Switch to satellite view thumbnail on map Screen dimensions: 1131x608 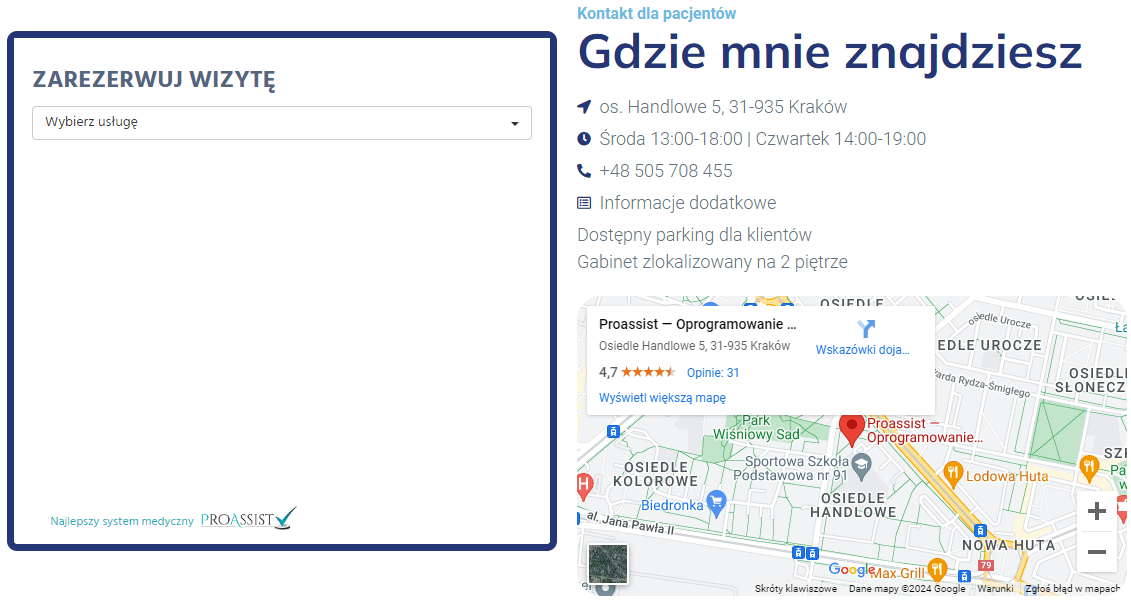(607, 563)
